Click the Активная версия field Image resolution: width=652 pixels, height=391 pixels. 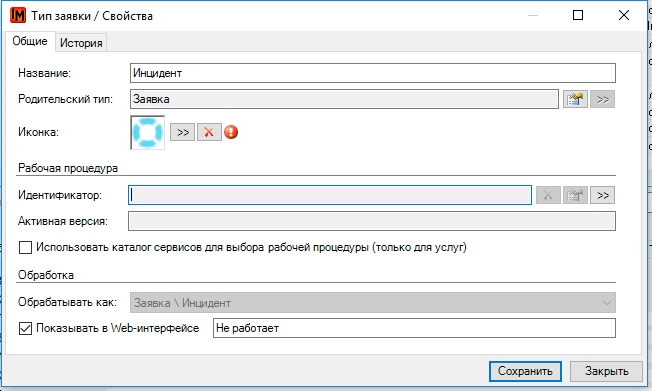coord(372,221)
